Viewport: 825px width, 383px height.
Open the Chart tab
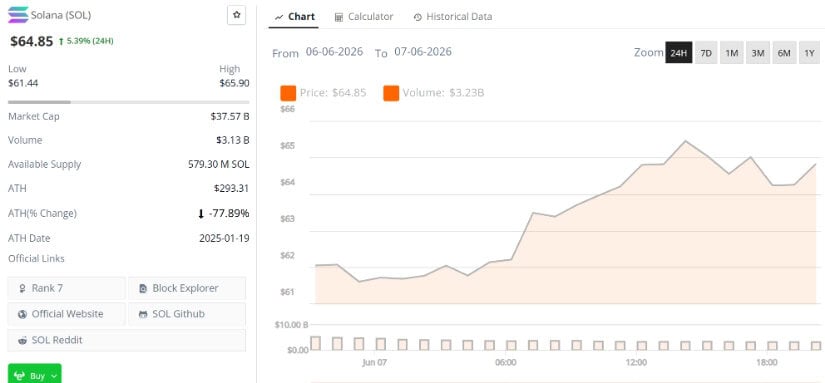[x=295, y=17]
